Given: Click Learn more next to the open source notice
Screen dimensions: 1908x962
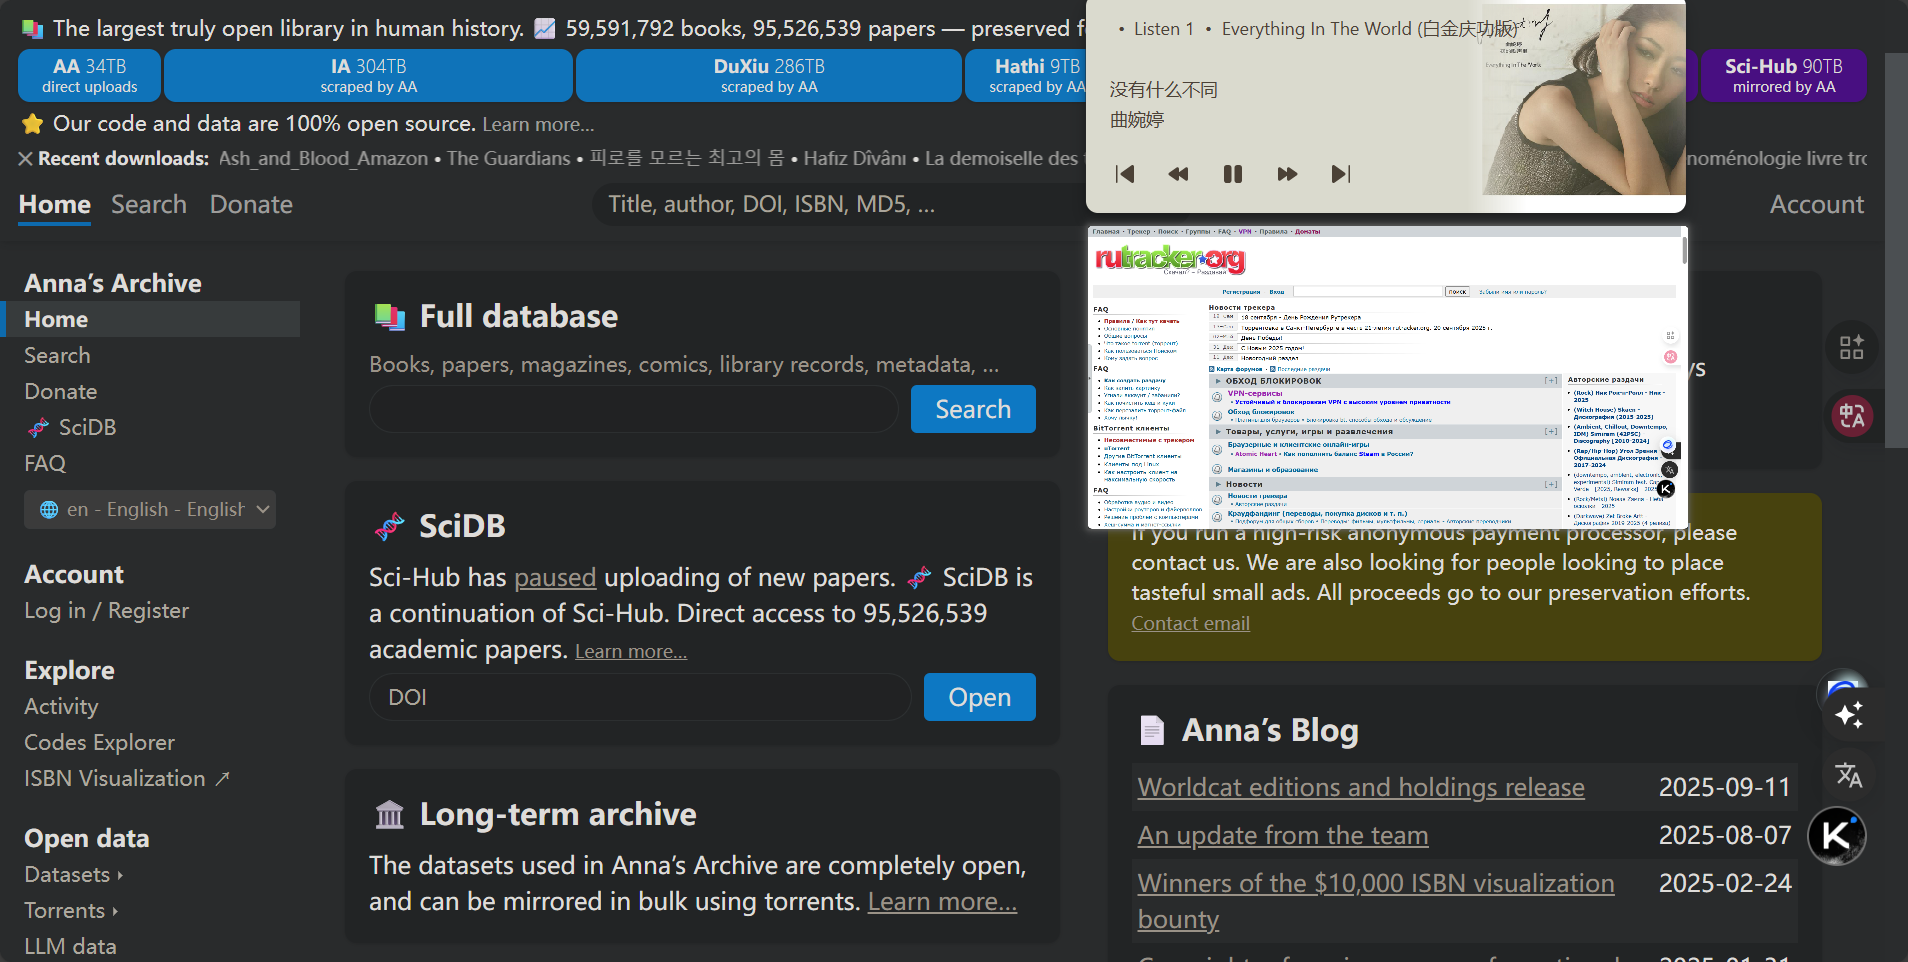Looking at the screenshot, I should coord(538,125).
